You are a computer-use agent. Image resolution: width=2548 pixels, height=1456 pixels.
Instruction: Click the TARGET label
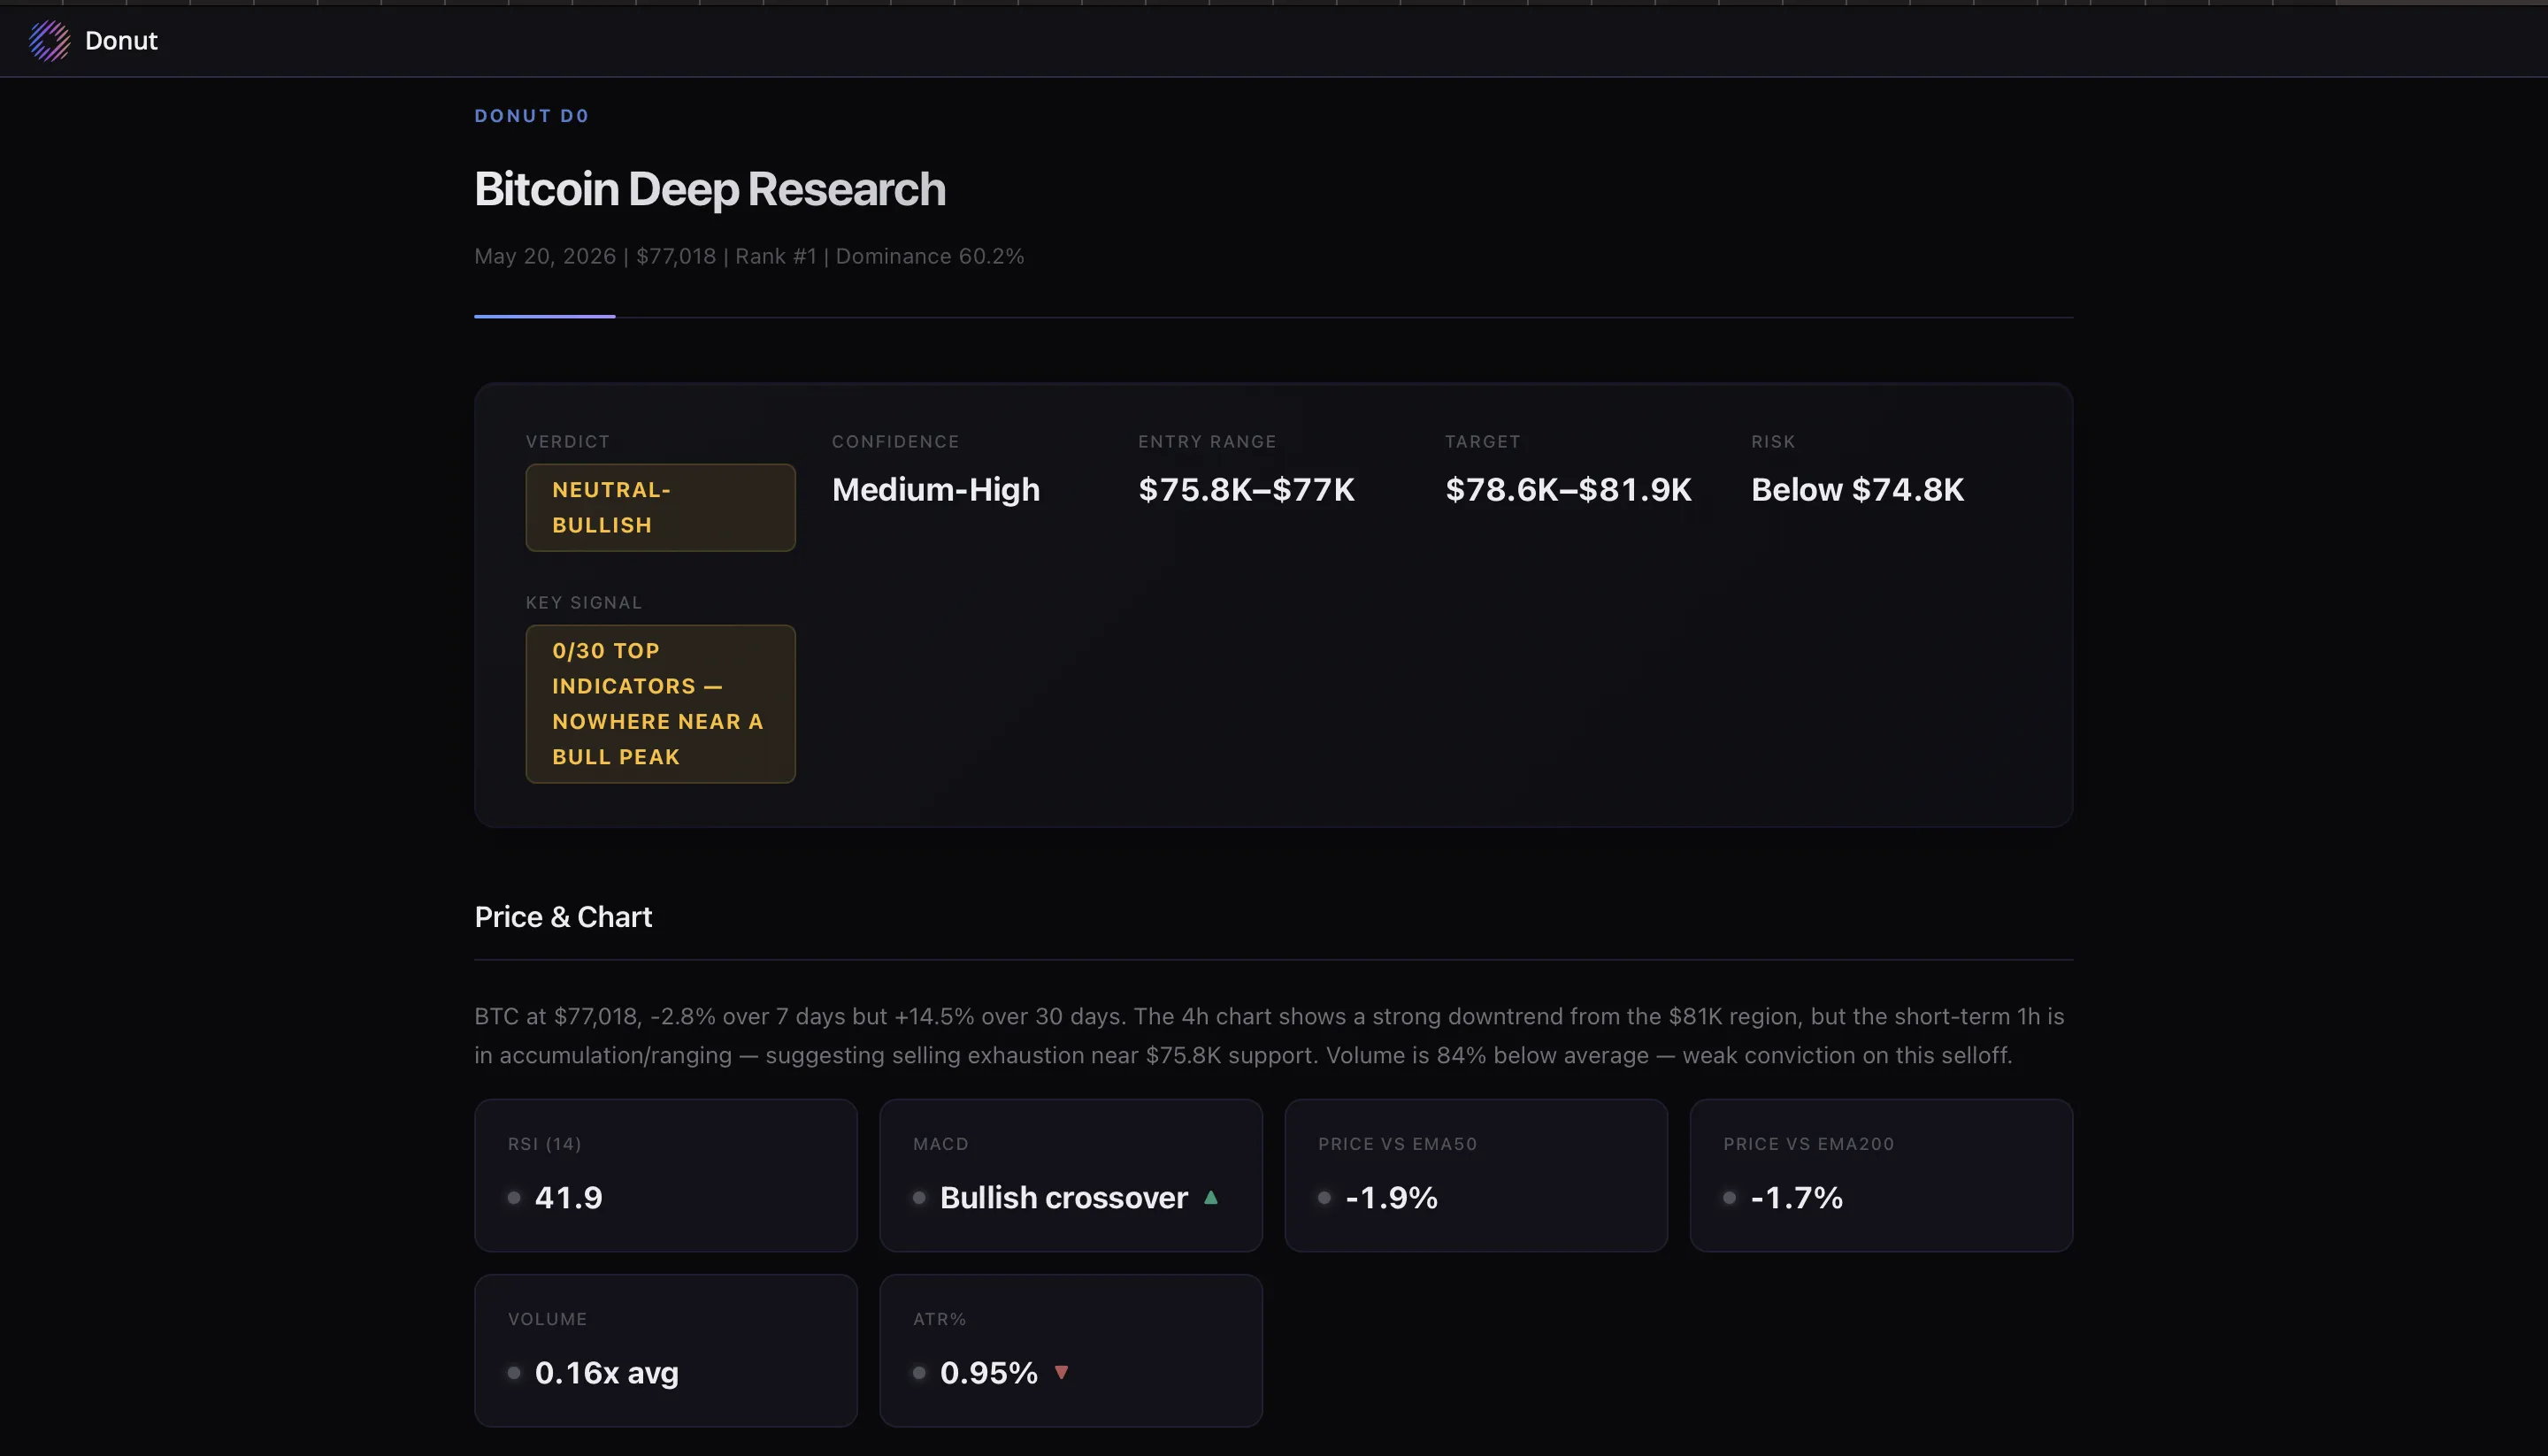(x=1483, y=442)
